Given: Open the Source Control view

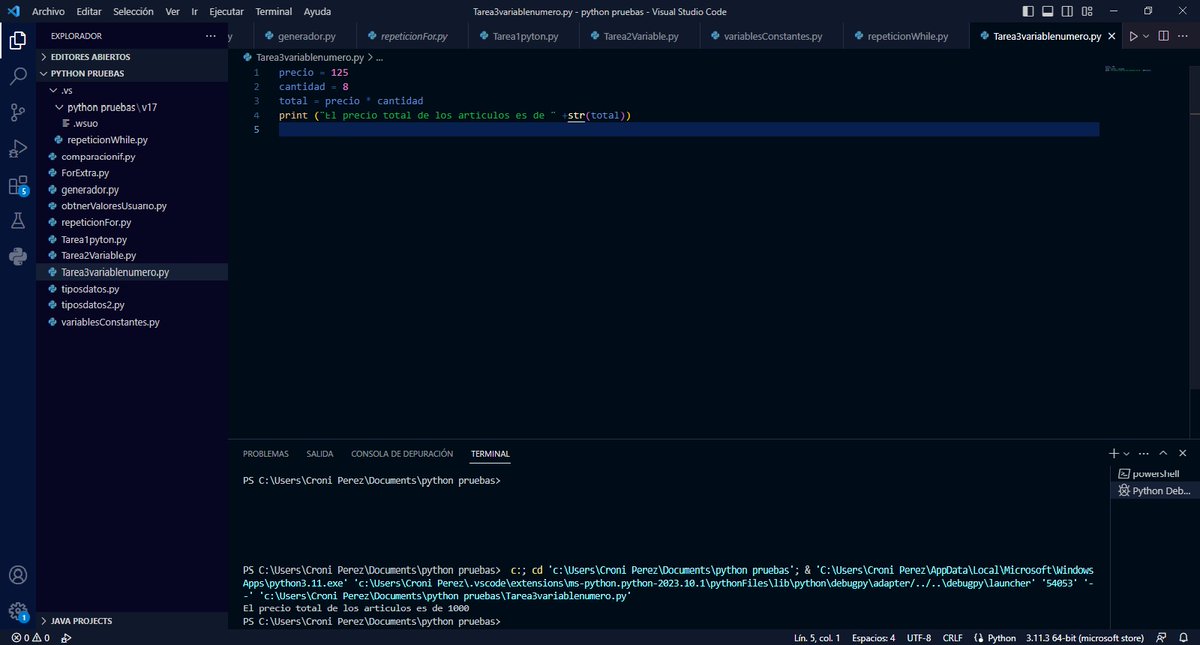Looking at the screenshot, I should click(x=17, y=113).
